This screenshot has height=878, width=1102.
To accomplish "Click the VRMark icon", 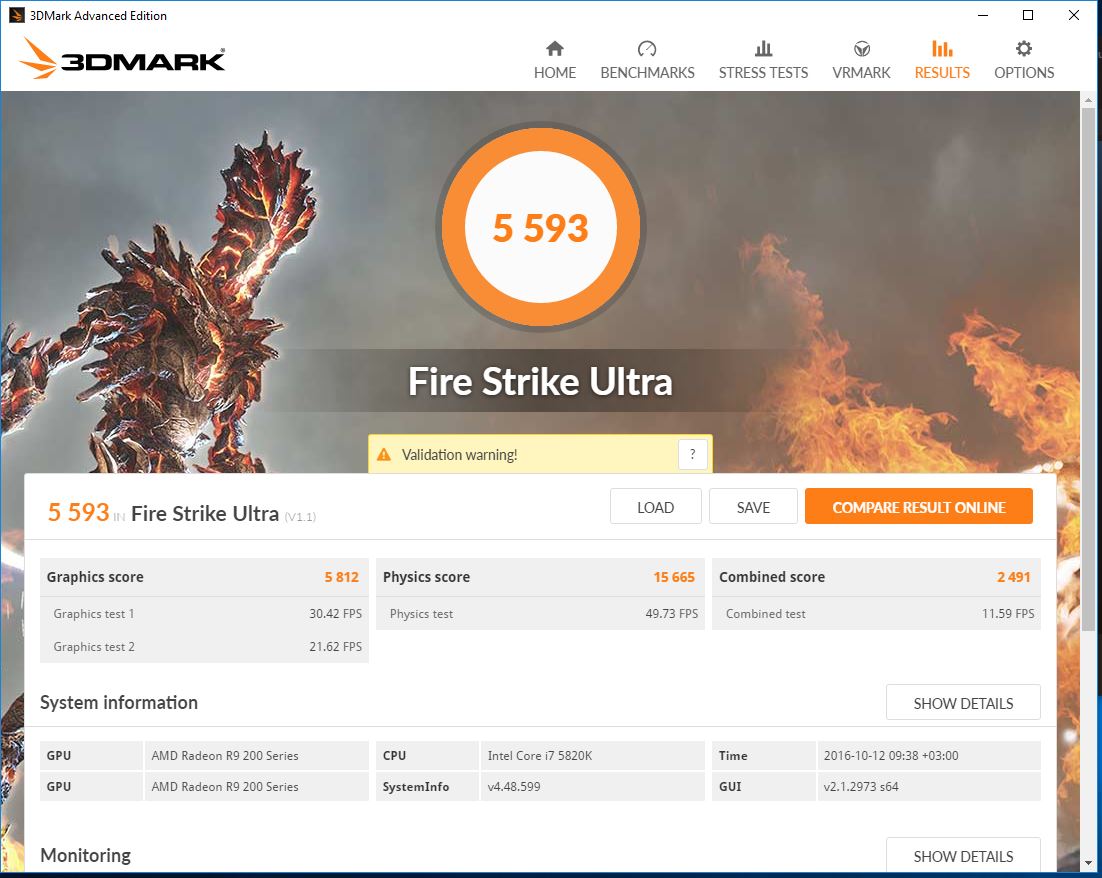I will point(862,49).
